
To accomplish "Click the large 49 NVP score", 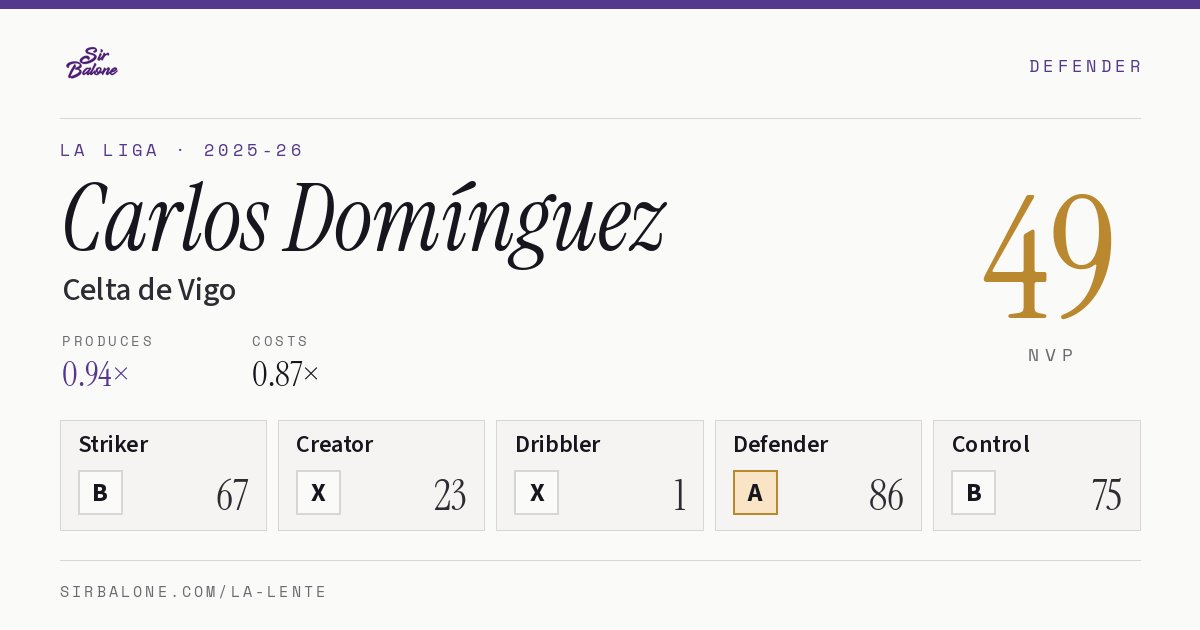I will tap(1049, 255).
